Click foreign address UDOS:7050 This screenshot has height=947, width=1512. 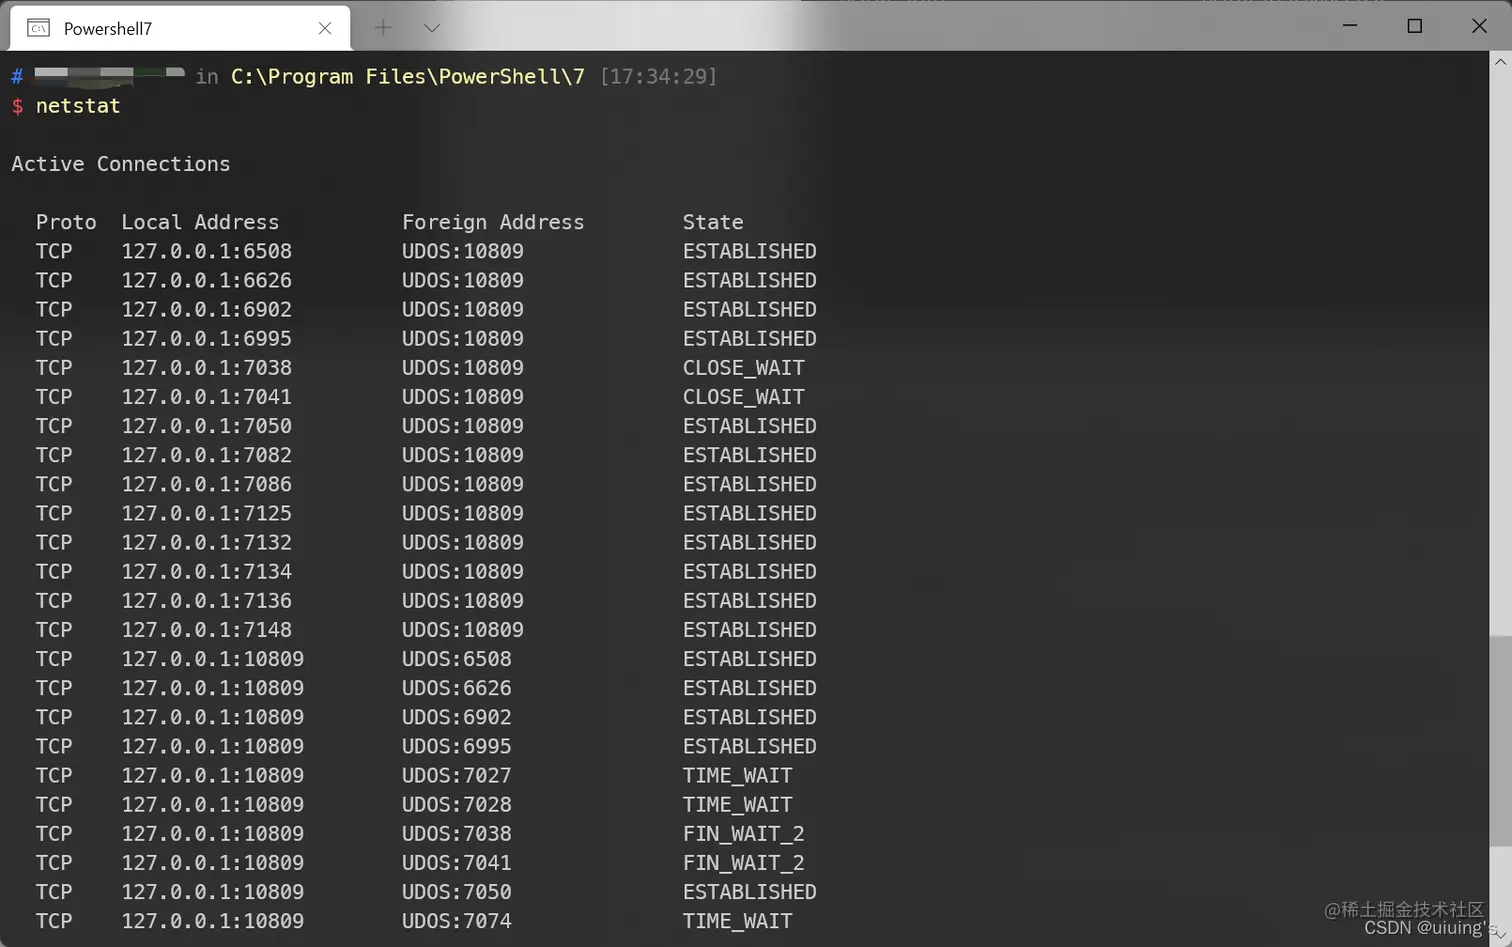tap(457, 892)
